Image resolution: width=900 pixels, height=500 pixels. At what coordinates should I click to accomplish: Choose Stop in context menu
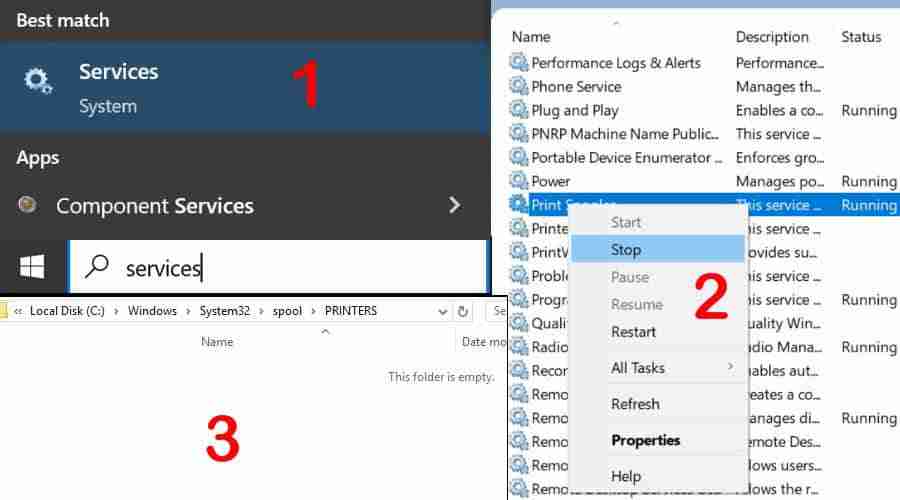(x=658, y=250)
